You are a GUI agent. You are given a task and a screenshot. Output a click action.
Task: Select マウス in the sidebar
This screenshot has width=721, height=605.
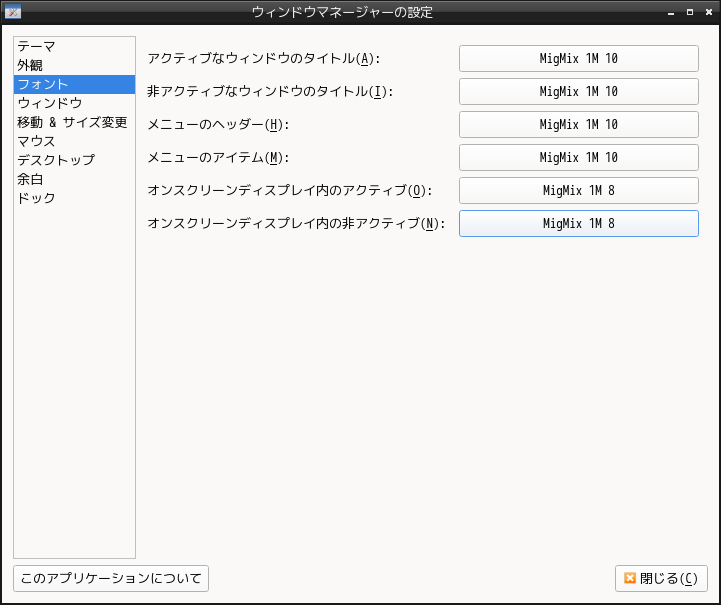click(x=36, y=141)
